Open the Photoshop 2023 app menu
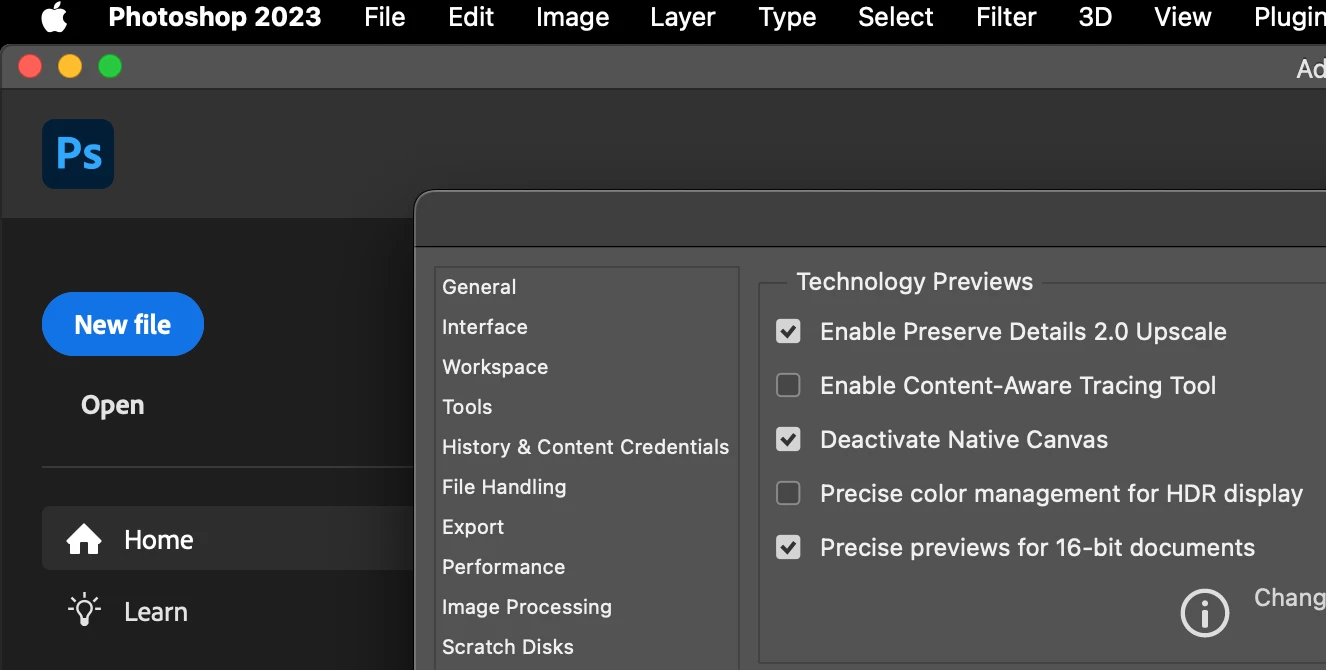This screenshot has height=670, width=1326. 215,17
